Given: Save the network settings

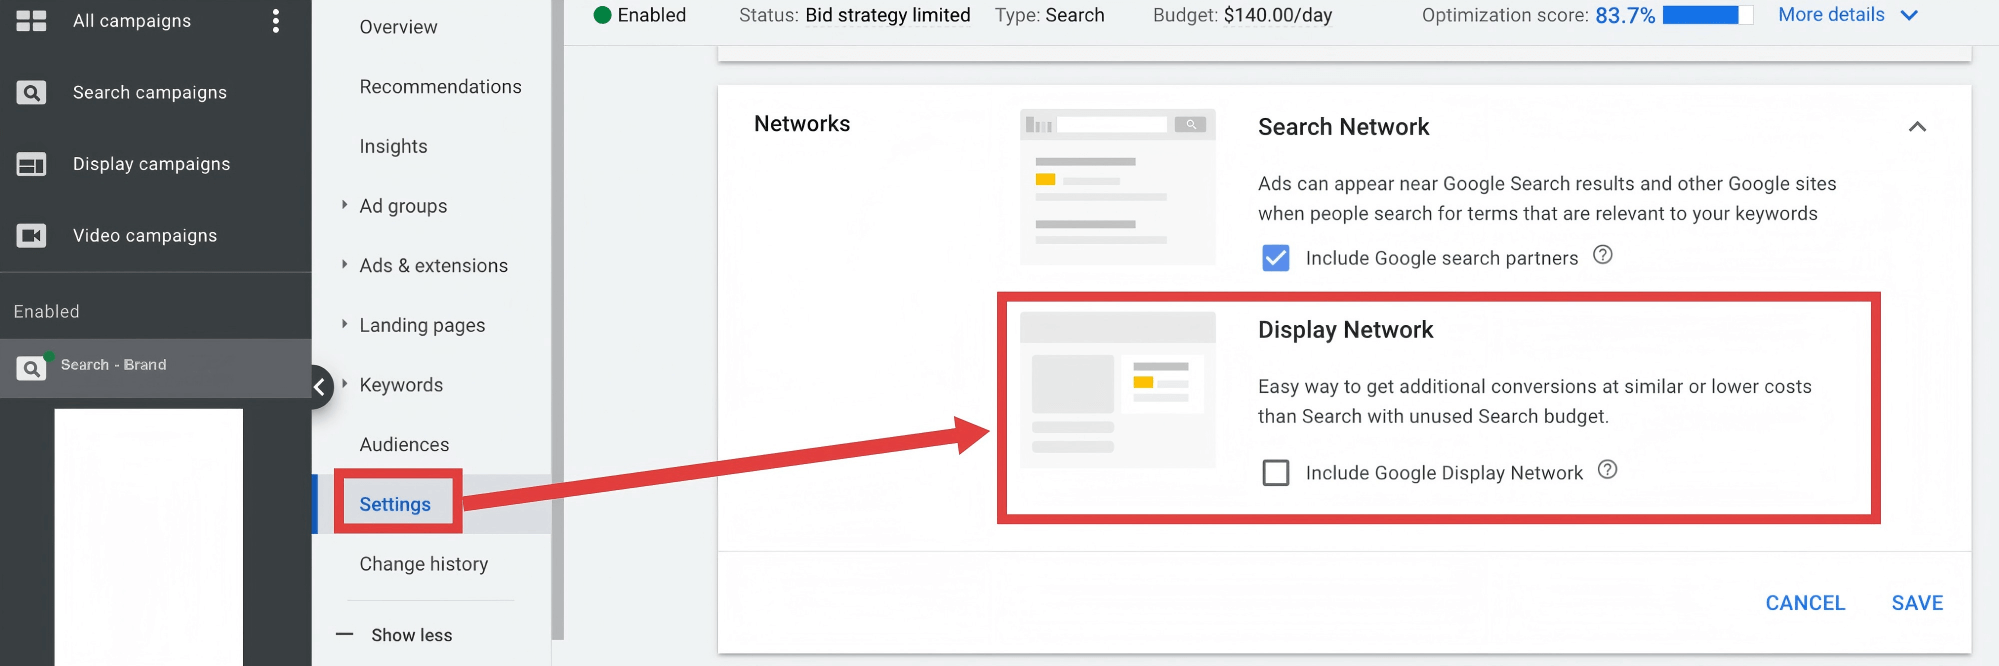Looking at the screenshot, I should click(x=1916, y=603).
